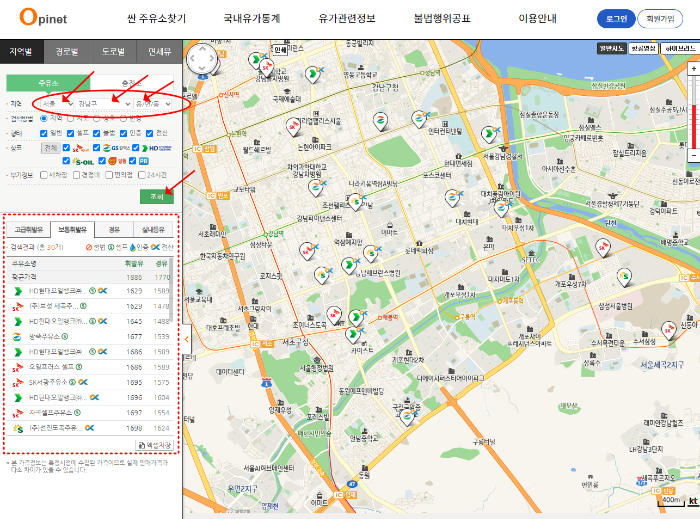Uncheck the SK brand checkbox

pos(67,148)
